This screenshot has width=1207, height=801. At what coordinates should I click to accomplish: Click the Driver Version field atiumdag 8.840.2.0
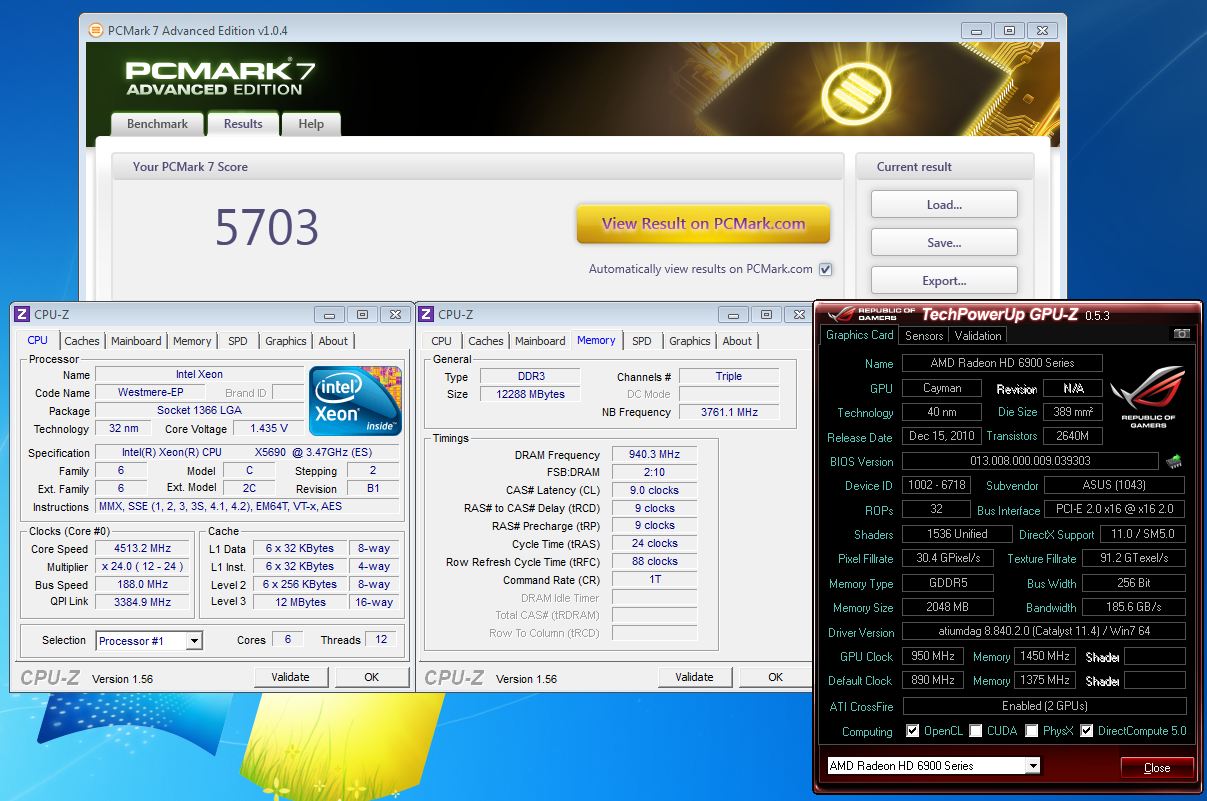pyautogui.click(x=1043, y=632)
